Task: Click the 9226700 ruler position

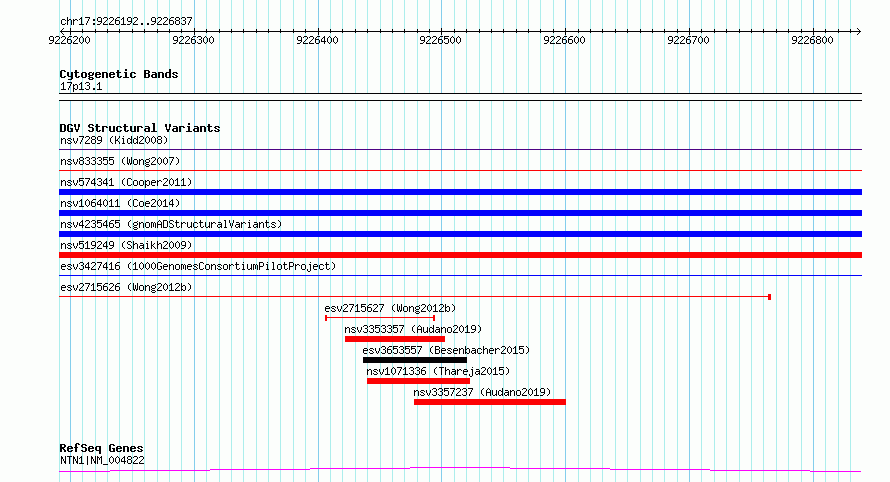Action: (x=689, y=40)
